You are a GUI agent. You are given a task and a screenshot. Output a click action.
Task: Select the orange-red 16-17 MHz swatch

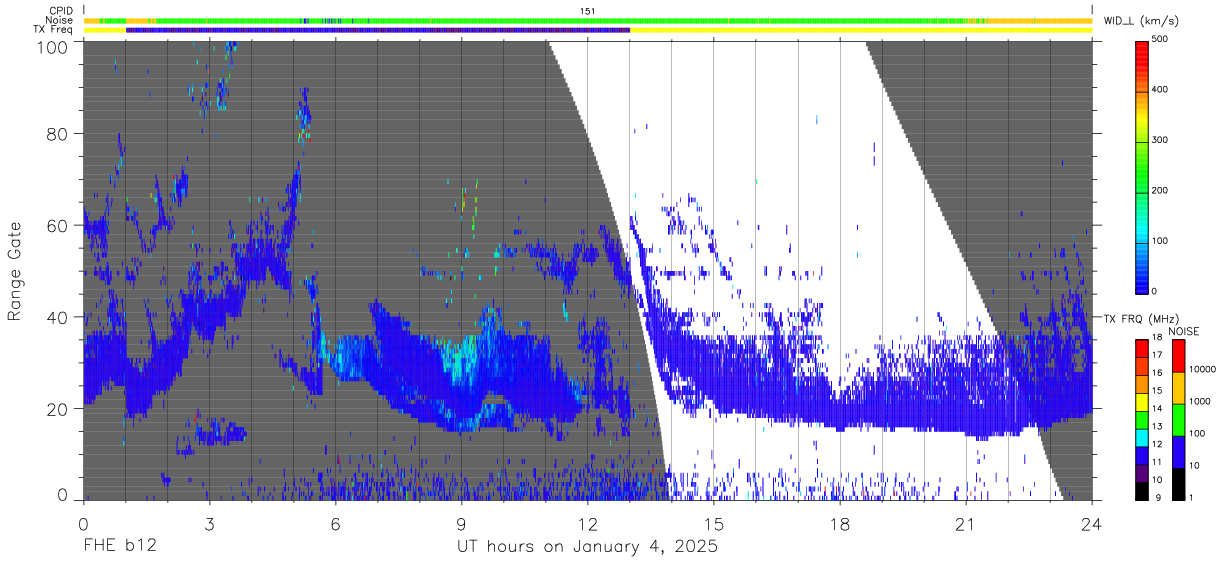[1141, 366]
